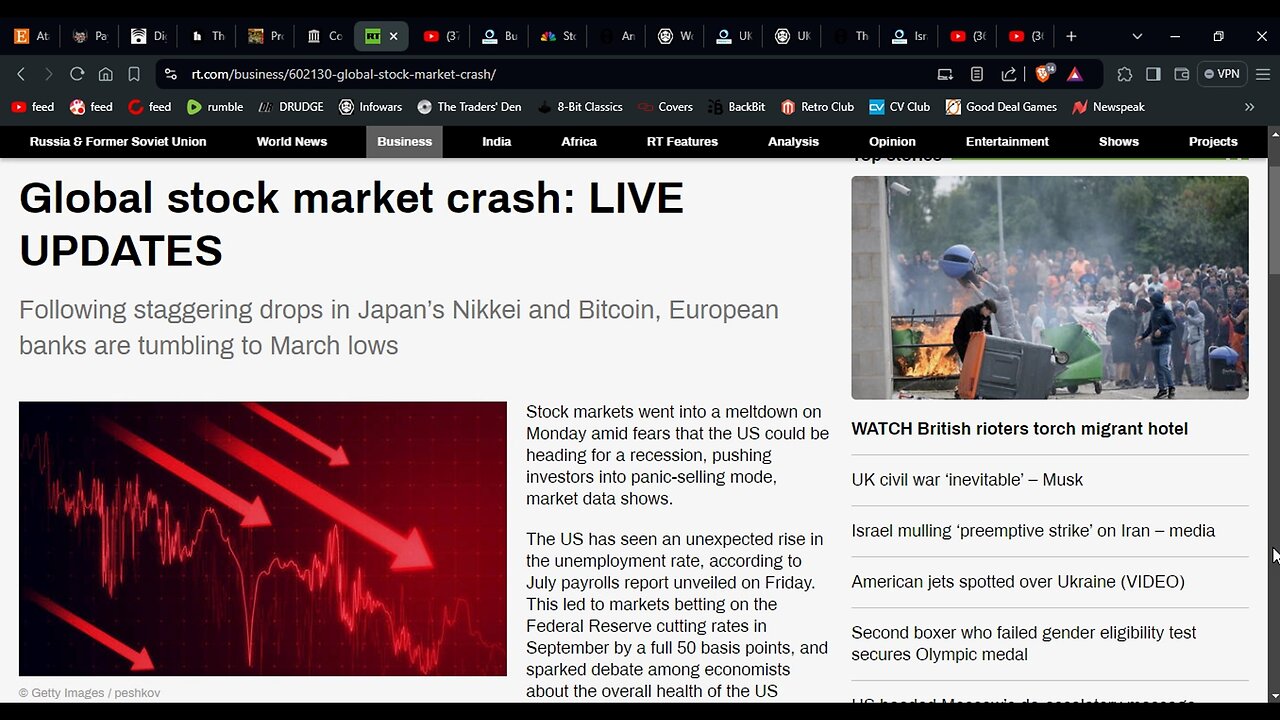This screenshot has height=720, width=1280.
Task: Open the browser home page
Action: point(105,74)
